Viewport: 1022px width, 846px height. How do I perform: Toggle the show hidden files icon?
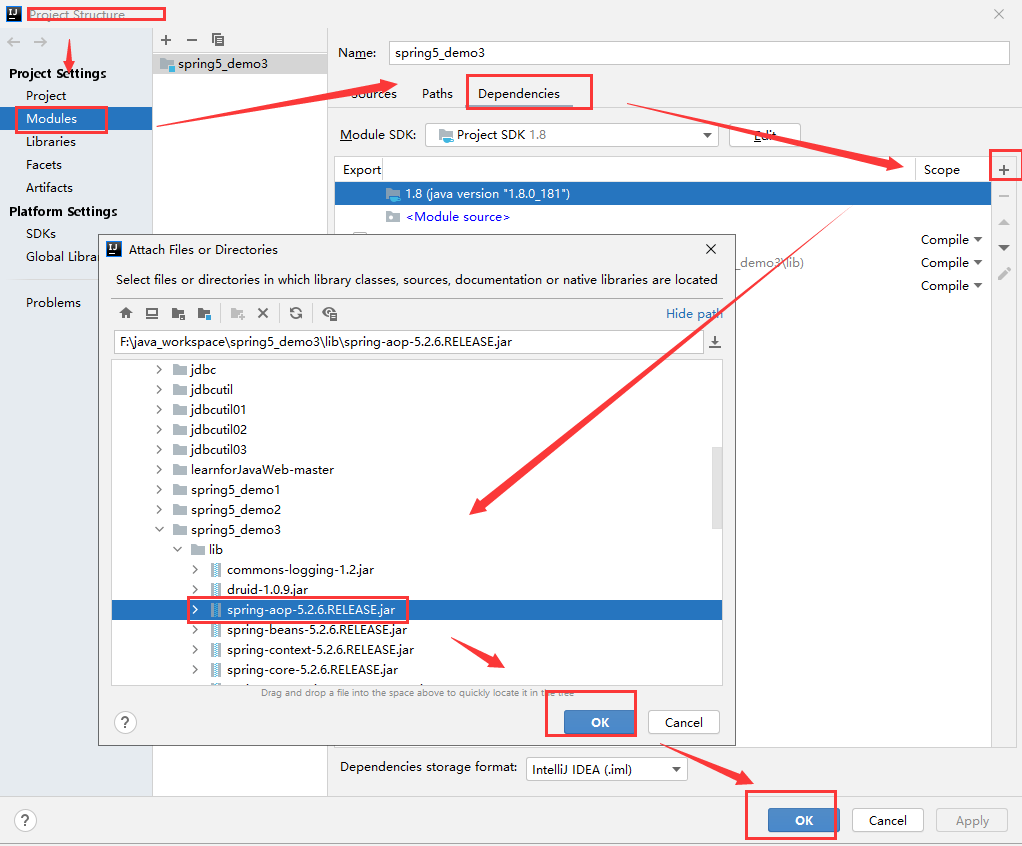329,314
